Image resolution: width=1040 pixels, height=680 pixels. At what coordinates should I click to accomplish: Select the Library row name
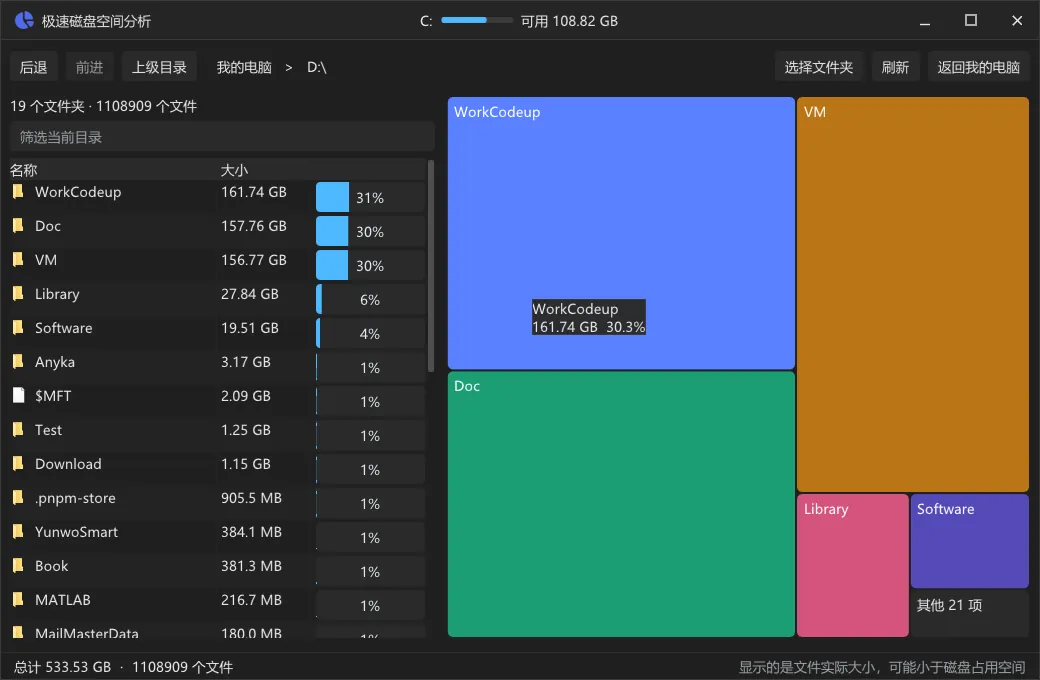click(57, 294)
